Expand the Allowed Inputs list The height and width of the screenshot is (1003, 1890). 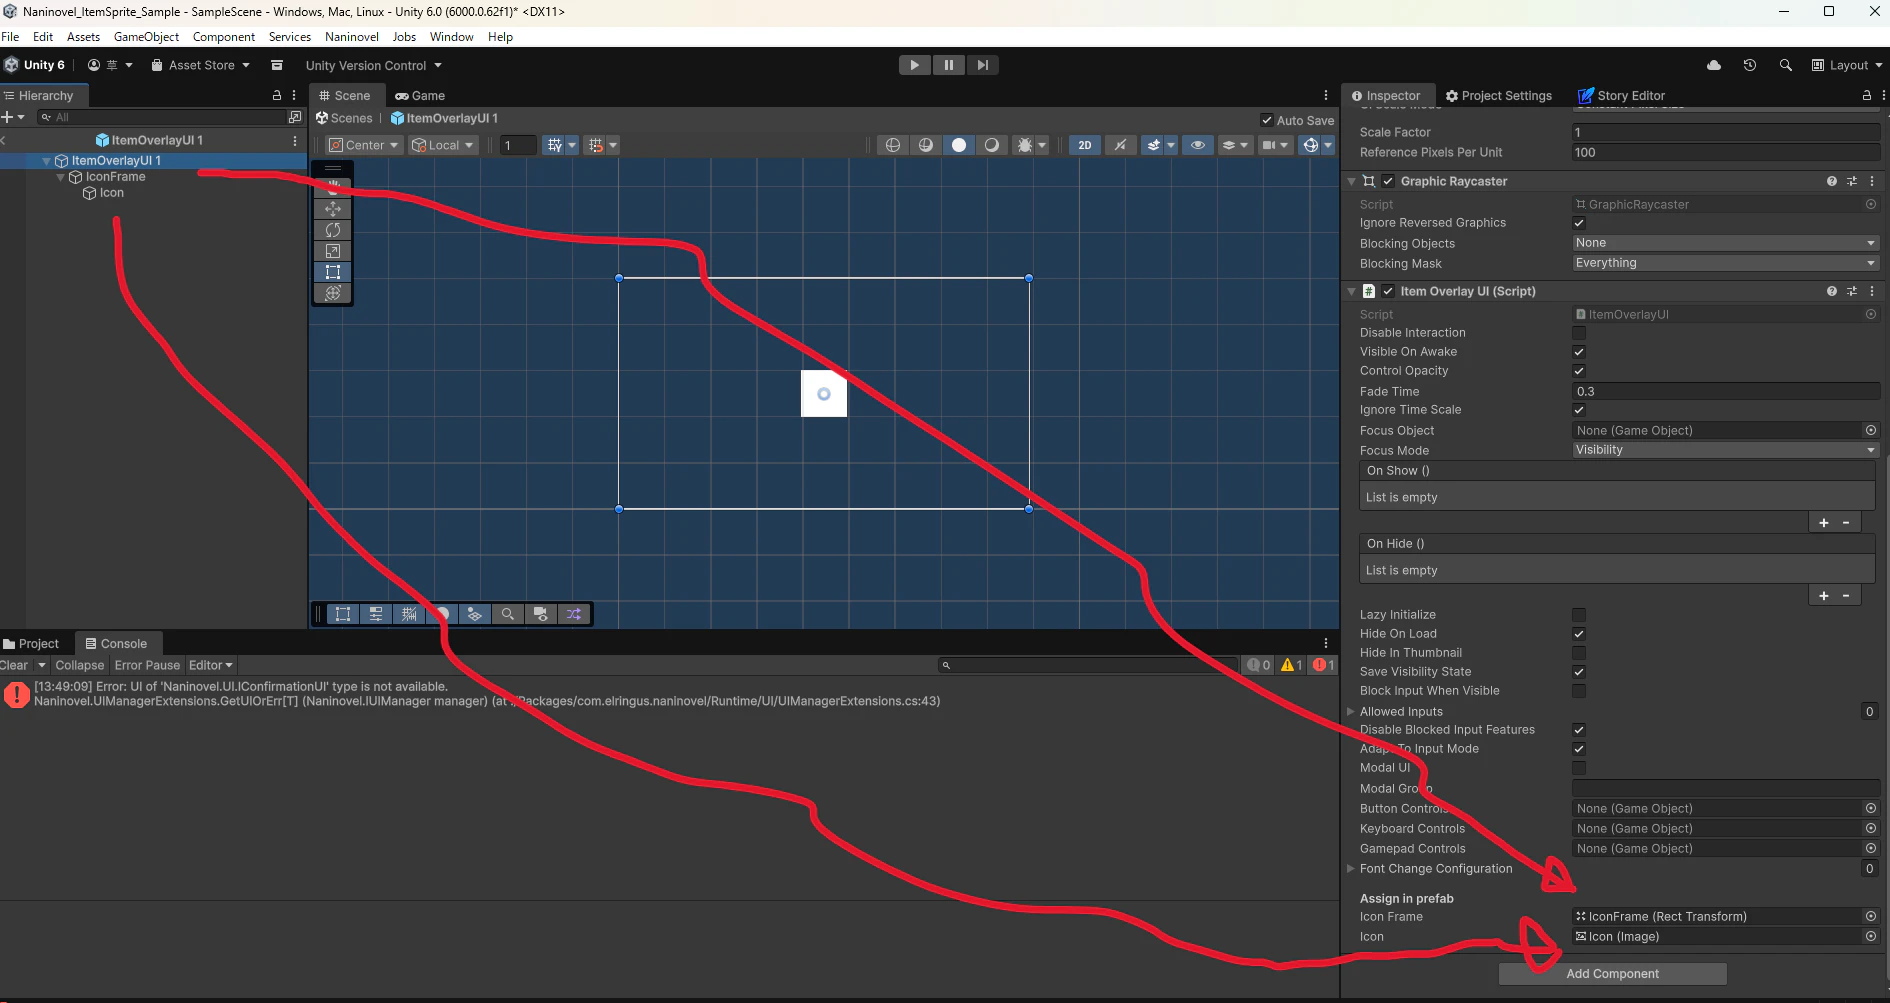(x=1351, y=711)
